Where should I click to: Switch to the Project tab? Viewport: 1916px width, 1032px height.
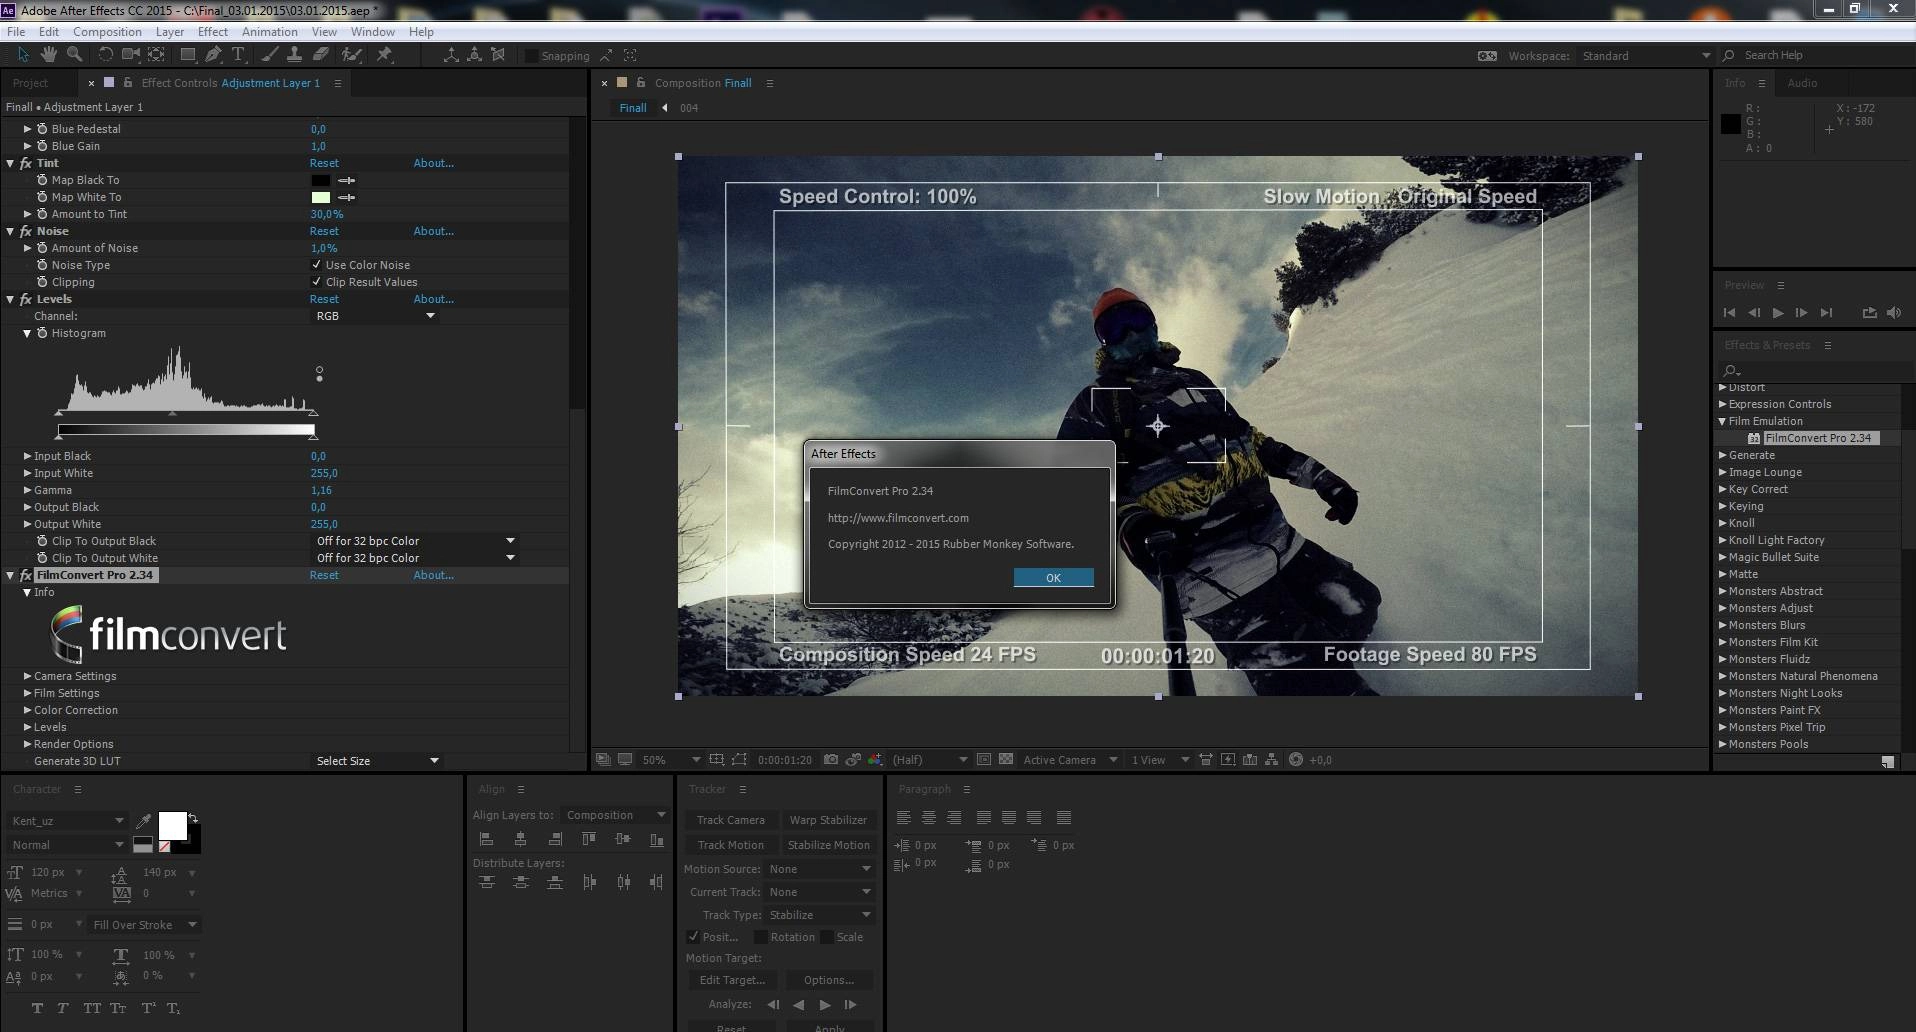pyautogui.click(x=30, y=83)
